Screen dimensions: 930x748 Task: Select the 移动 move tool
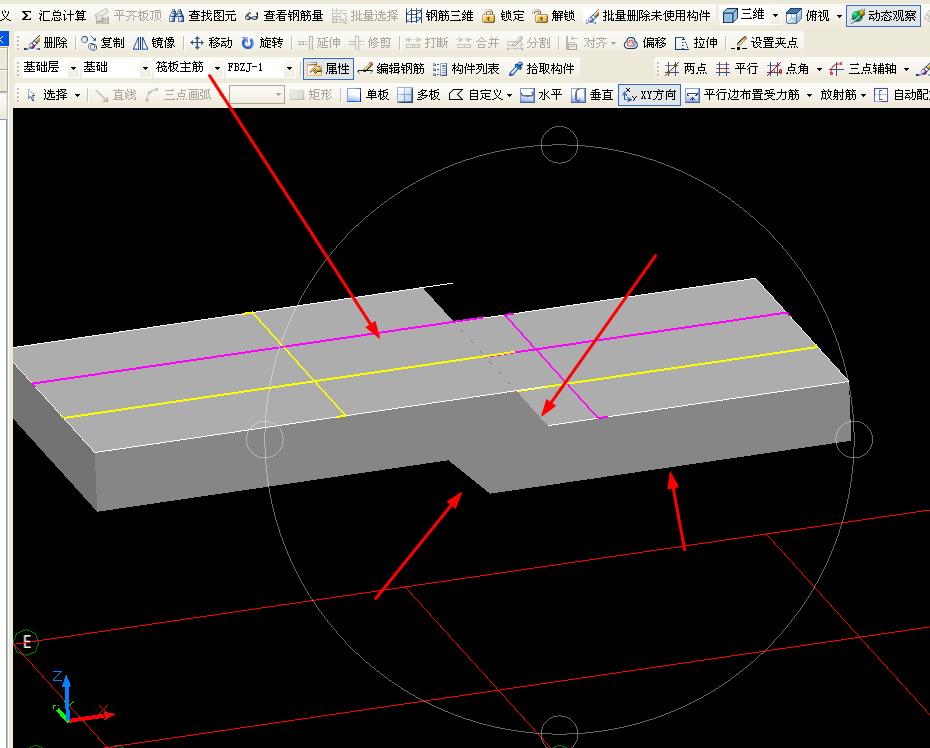(x=211, y=43)
